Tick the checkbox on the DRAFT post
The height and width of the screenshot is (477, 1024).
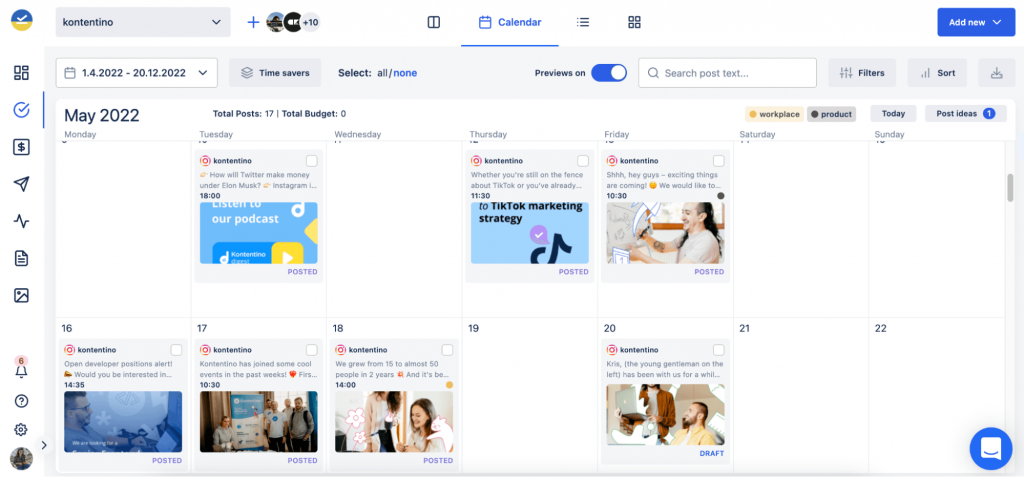pos(718,350)
